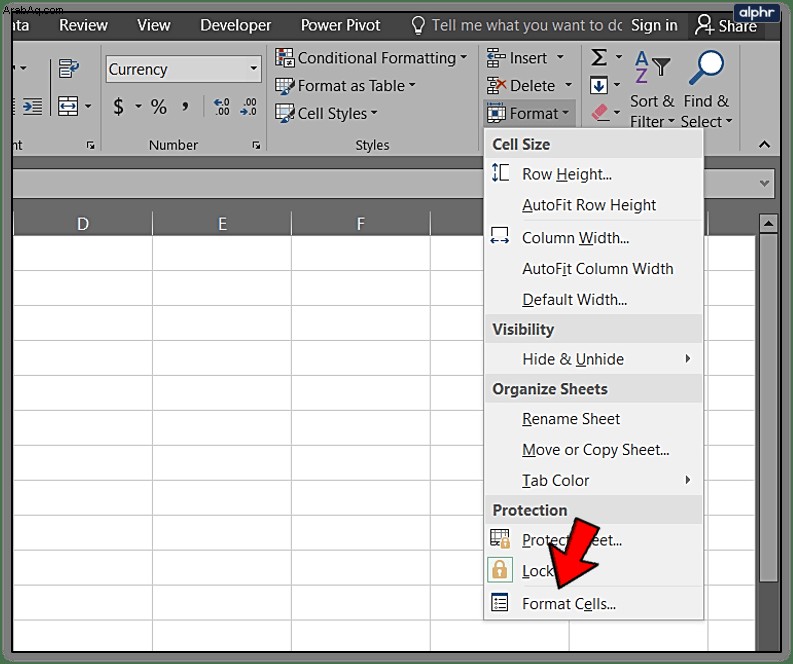Open Alignment settings dialog launcher

pos(90,146)
